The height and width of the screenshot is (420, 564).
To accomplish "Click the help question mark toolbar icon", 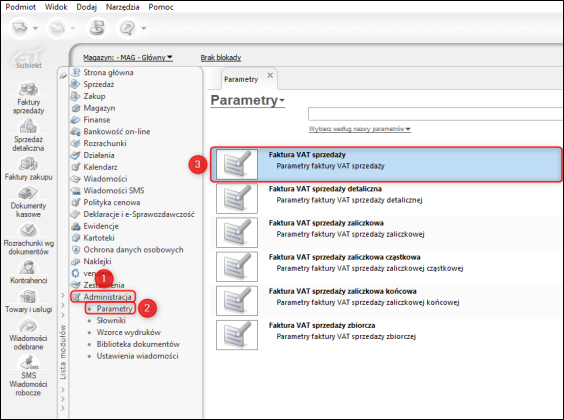I will tap(127, 28).
